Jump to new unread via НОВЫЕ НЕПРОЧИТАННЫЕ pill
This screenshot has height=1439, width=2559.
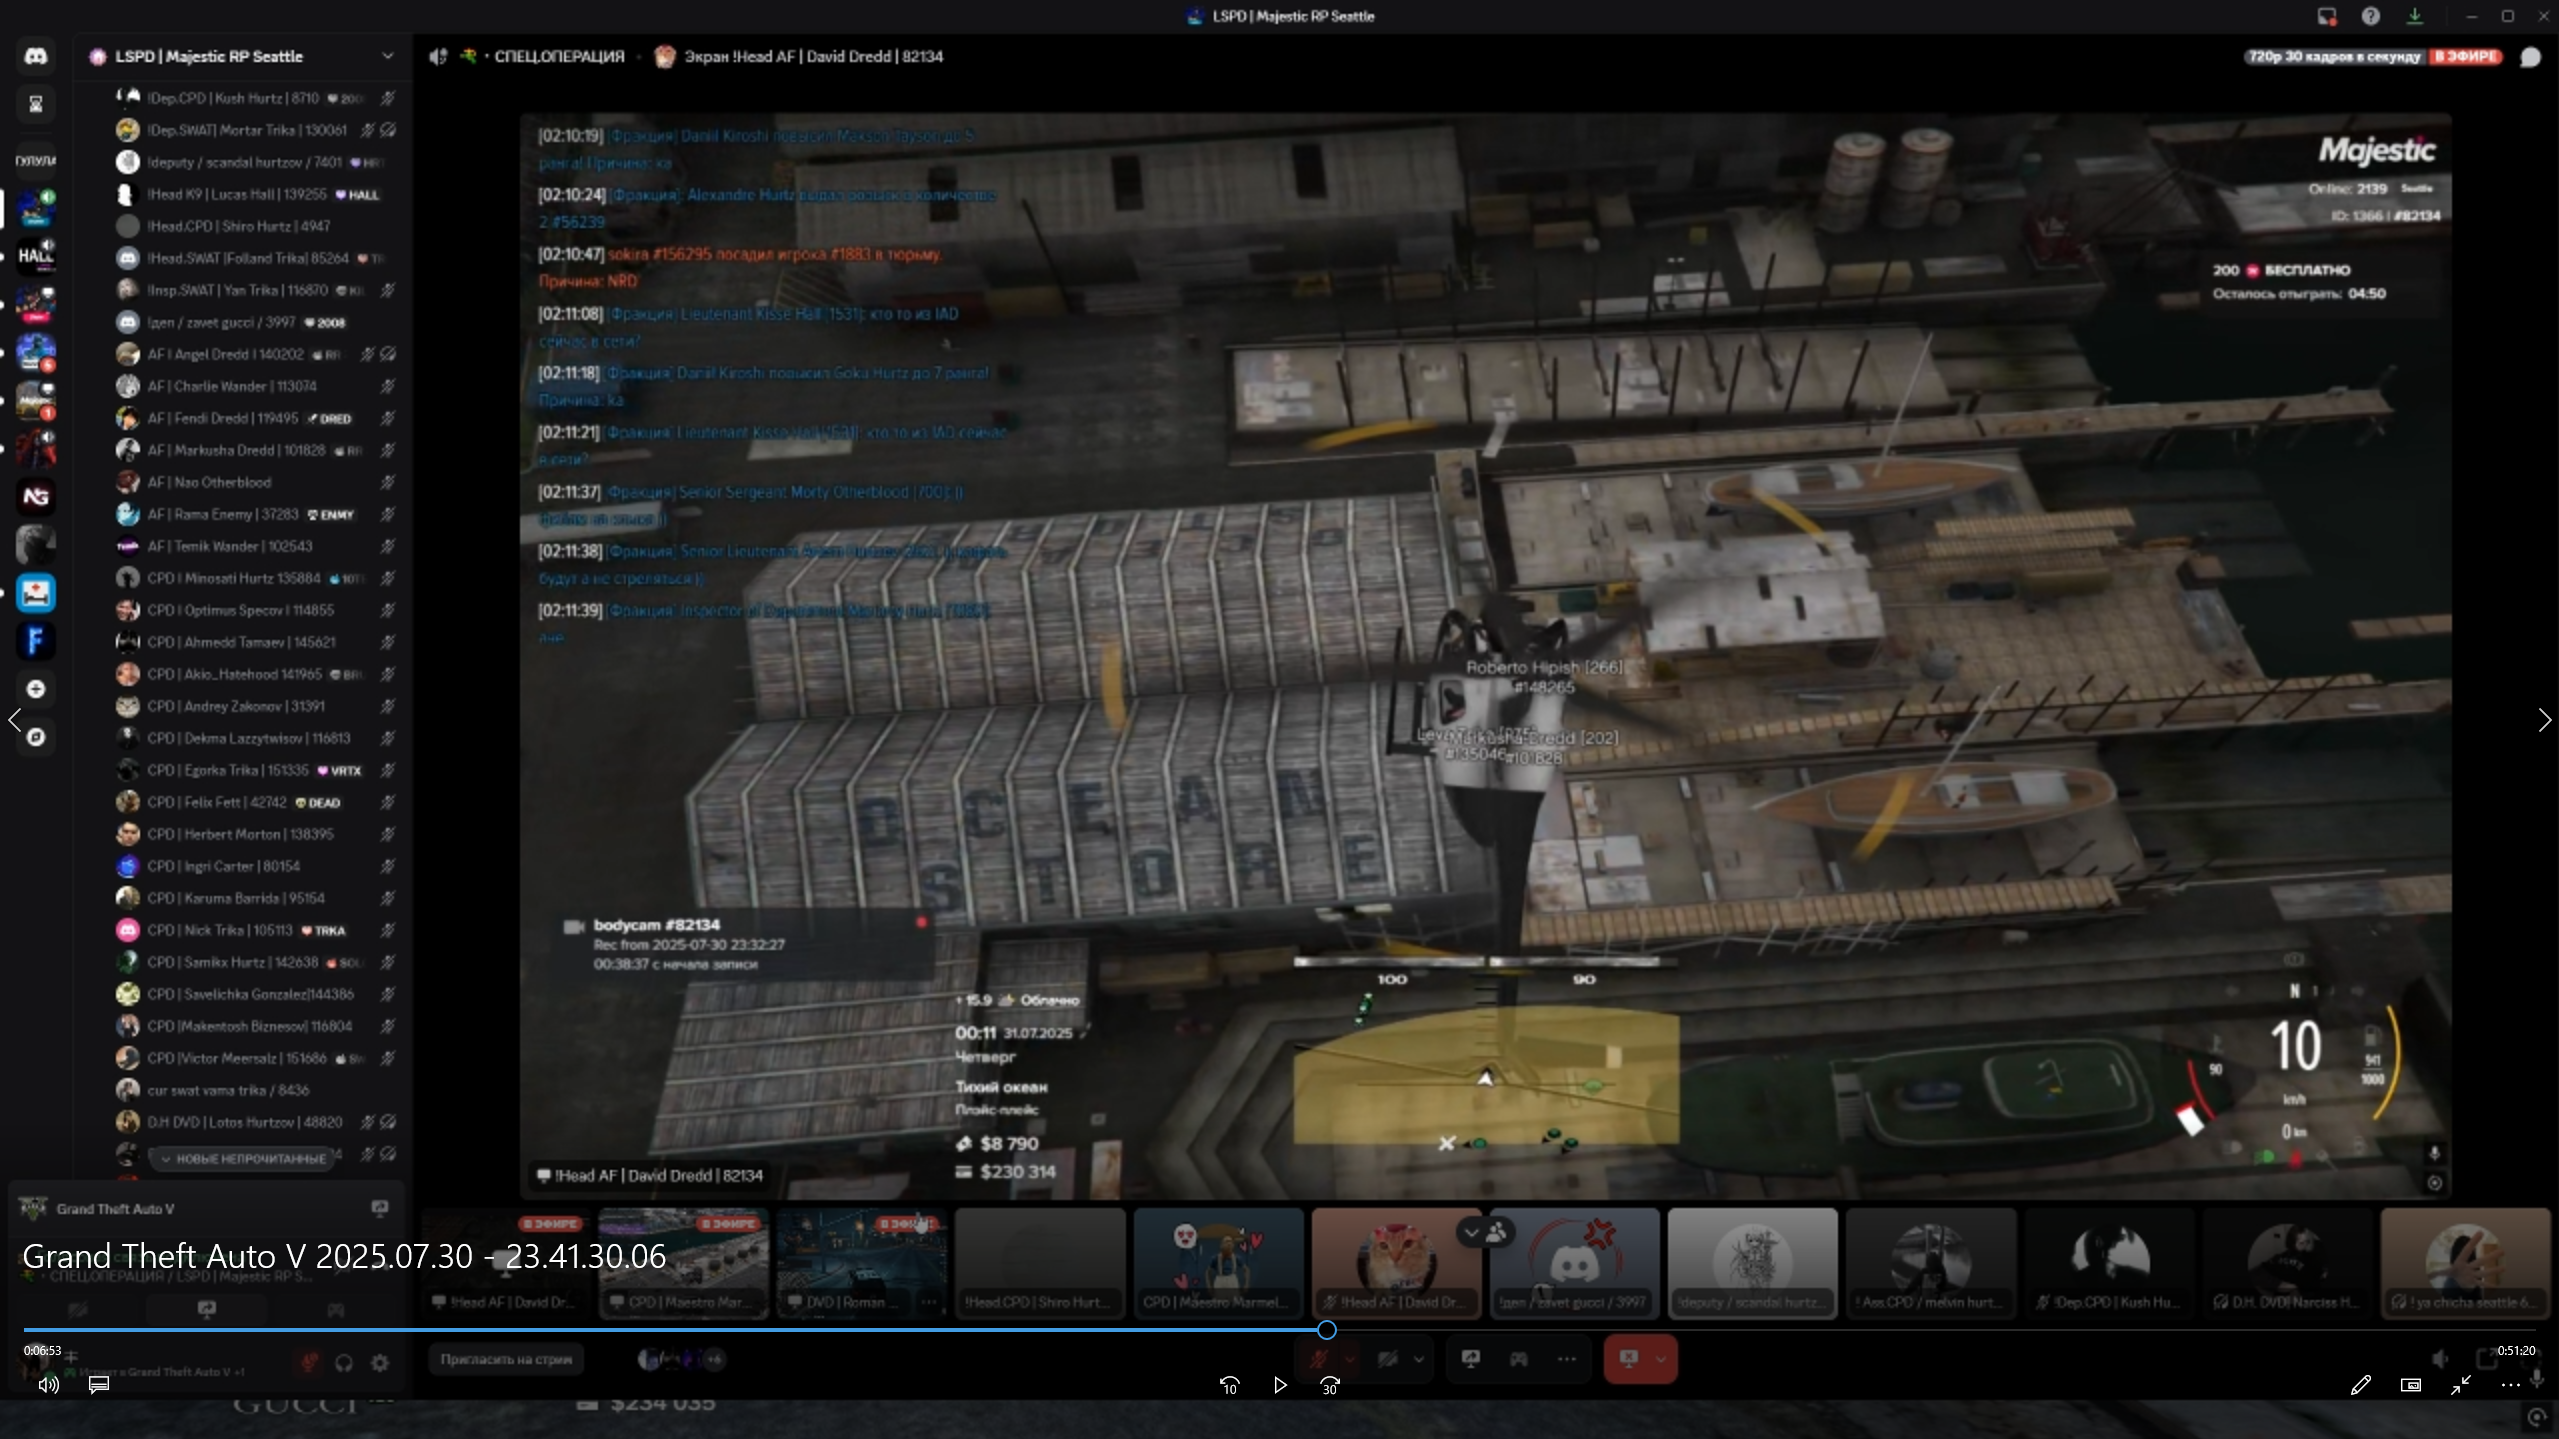point(242,1158)
